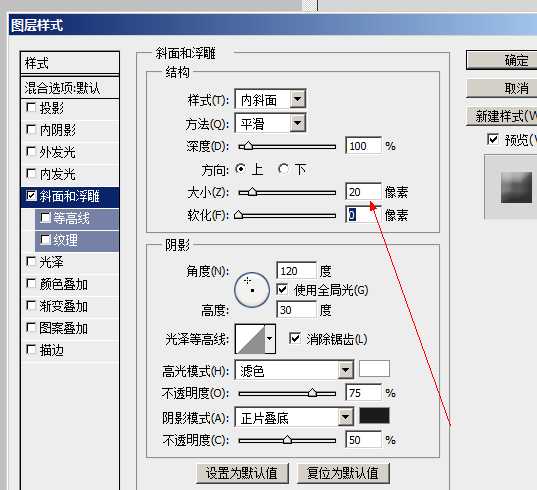Uncheck 使用全局光 global light
The height and width of the screenshot is (490, 537).
tap(282, 290)
